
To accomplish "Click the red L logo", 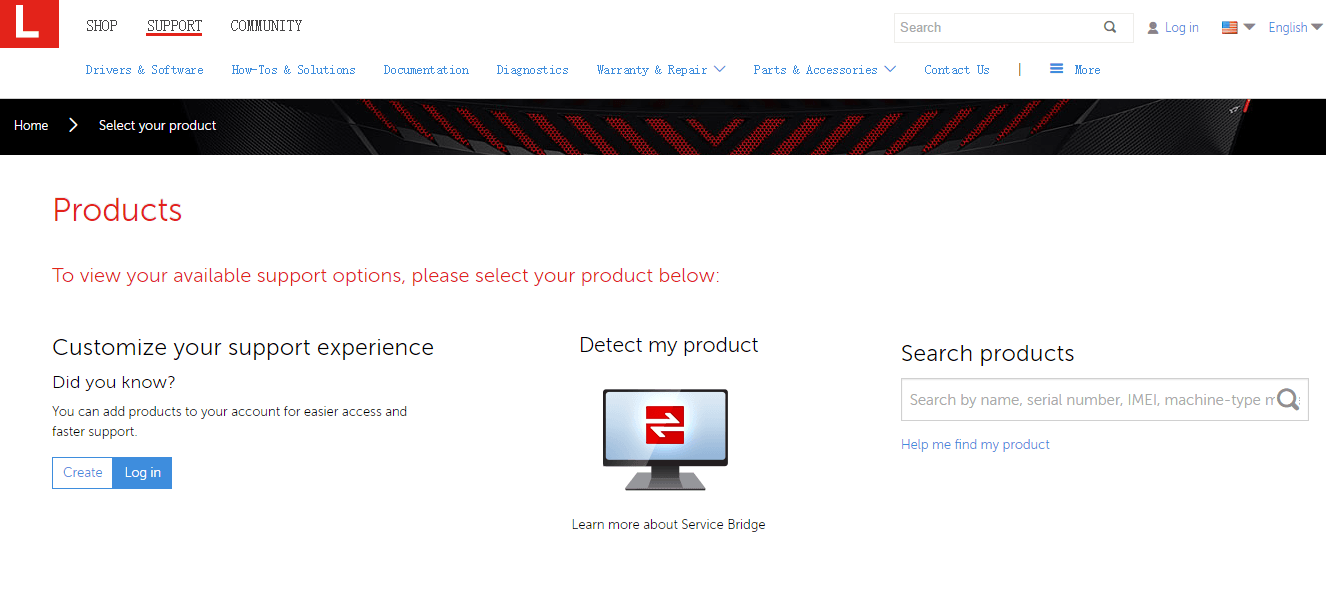I will click(29, 24).
